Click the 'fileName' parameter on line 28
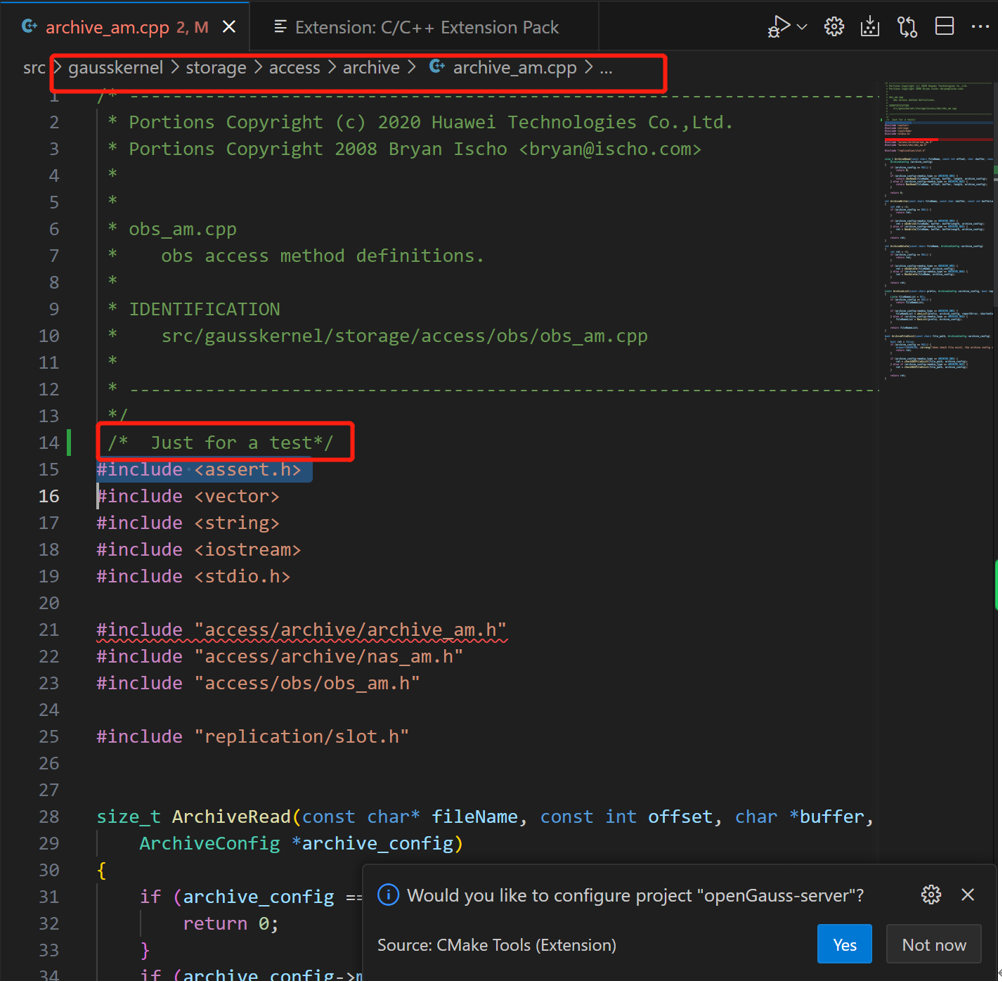Viewport: 1002px width, 982px height. (474, 817)
